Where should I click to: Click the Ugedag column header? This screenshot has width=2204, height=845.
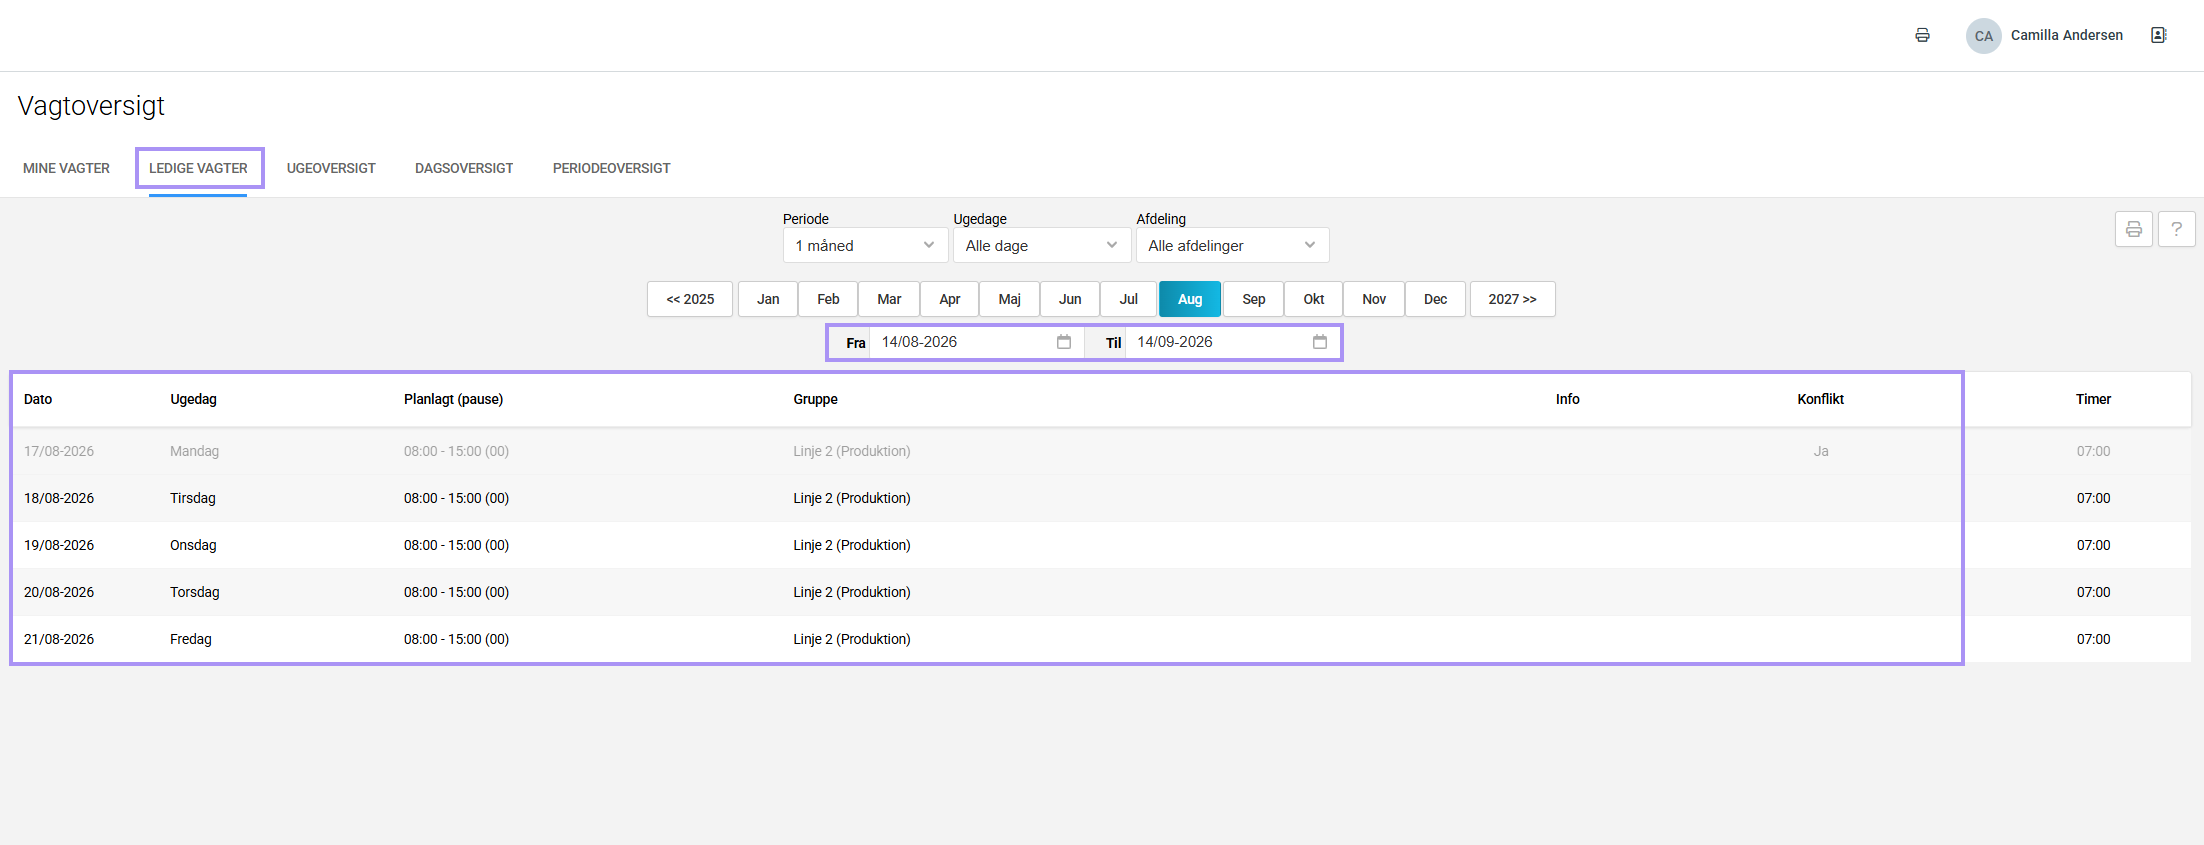point(193,399)
